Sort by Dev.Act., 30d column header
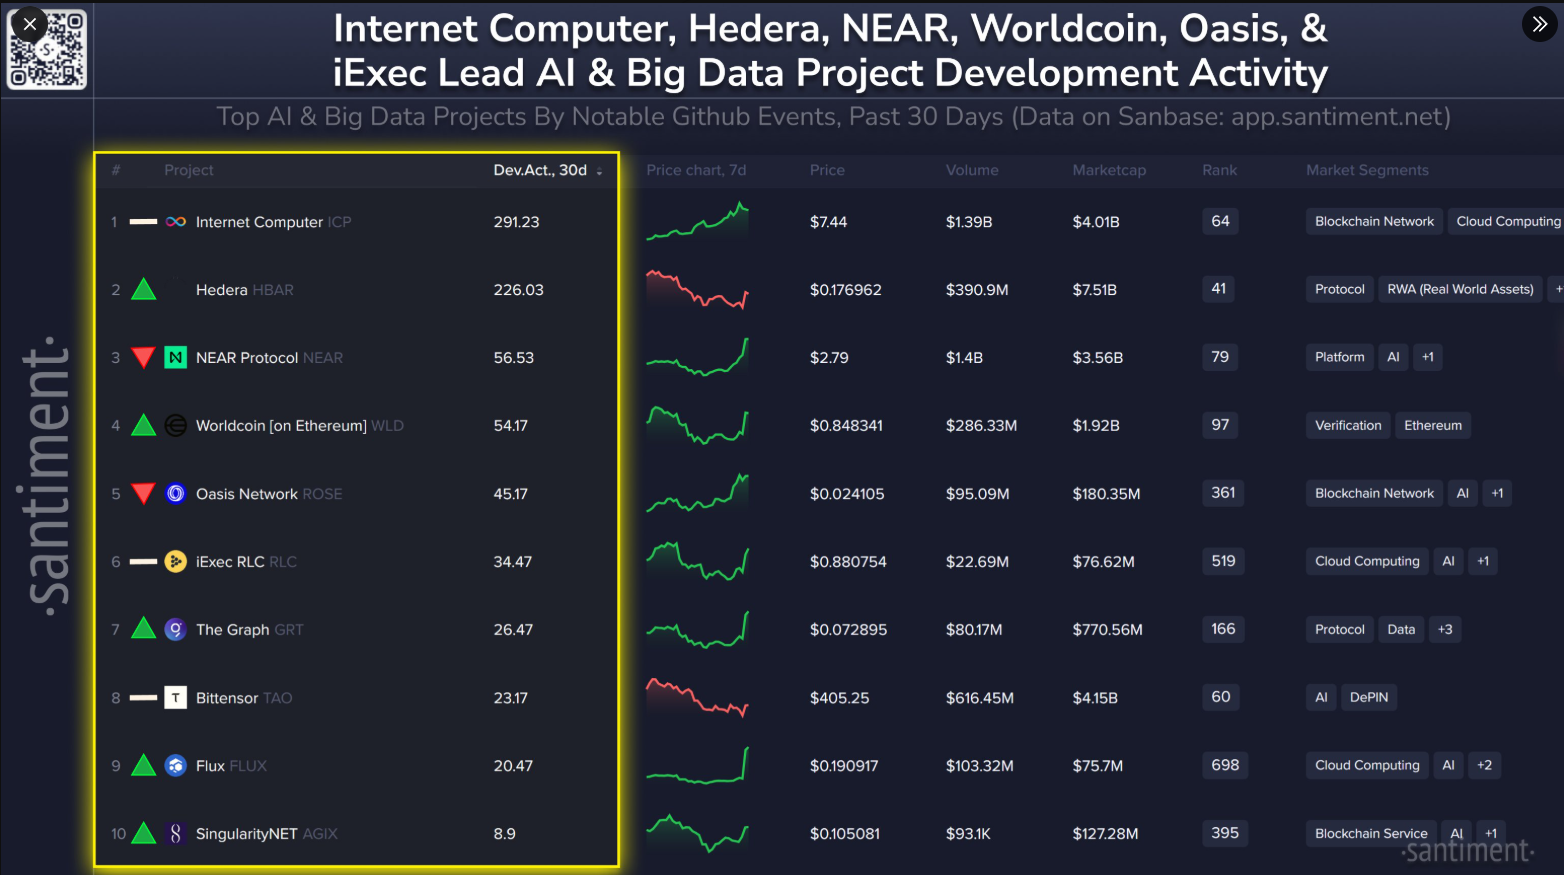This screenshot has width=1564, height=875. pos(541,170)
